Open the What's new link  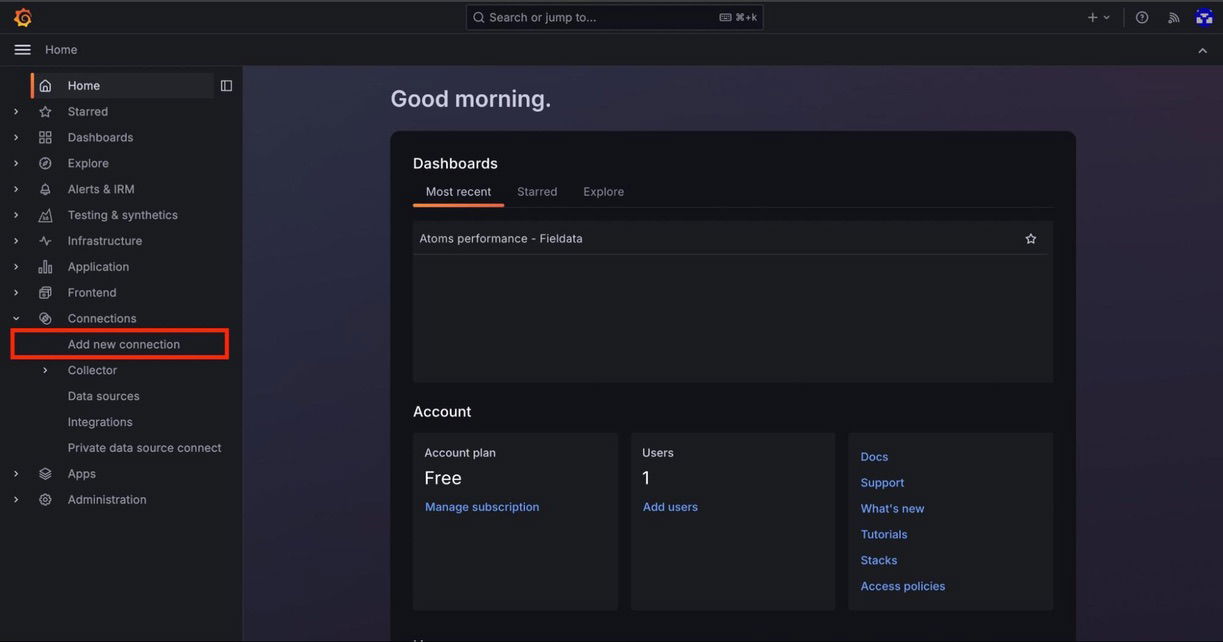pos(892,509)
